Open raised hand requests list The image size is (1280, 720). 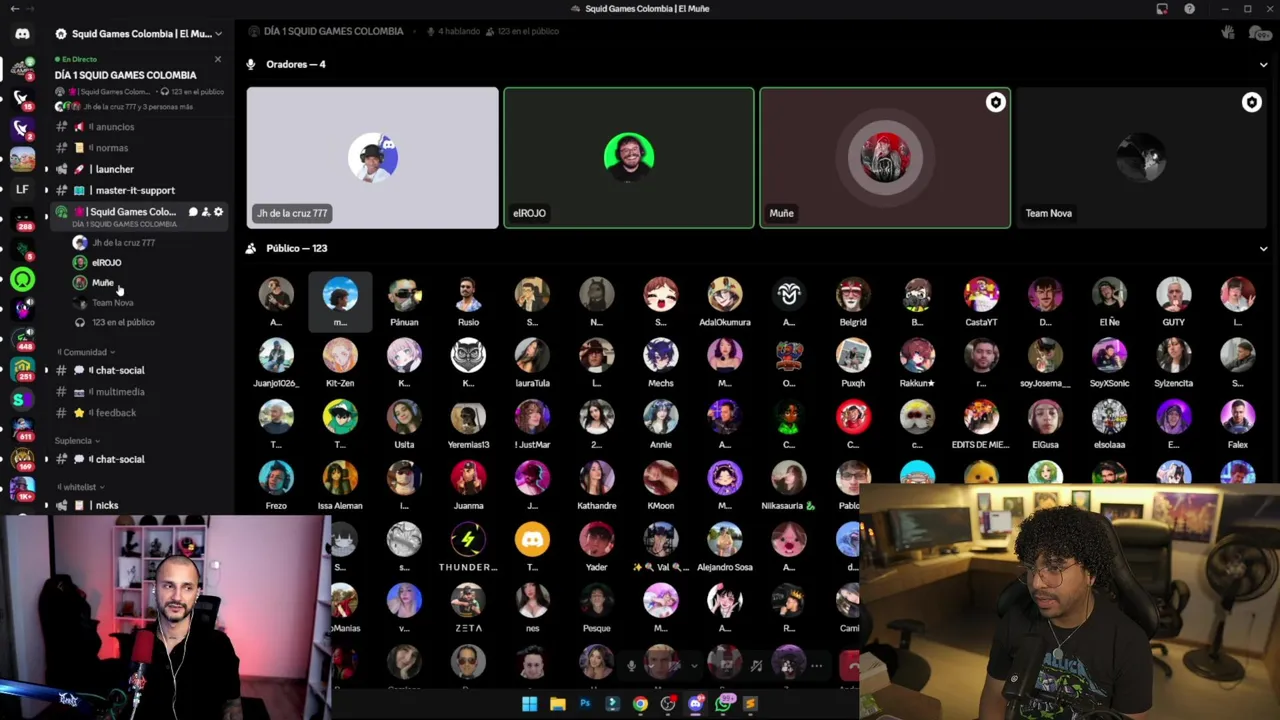pos(1228,33)
